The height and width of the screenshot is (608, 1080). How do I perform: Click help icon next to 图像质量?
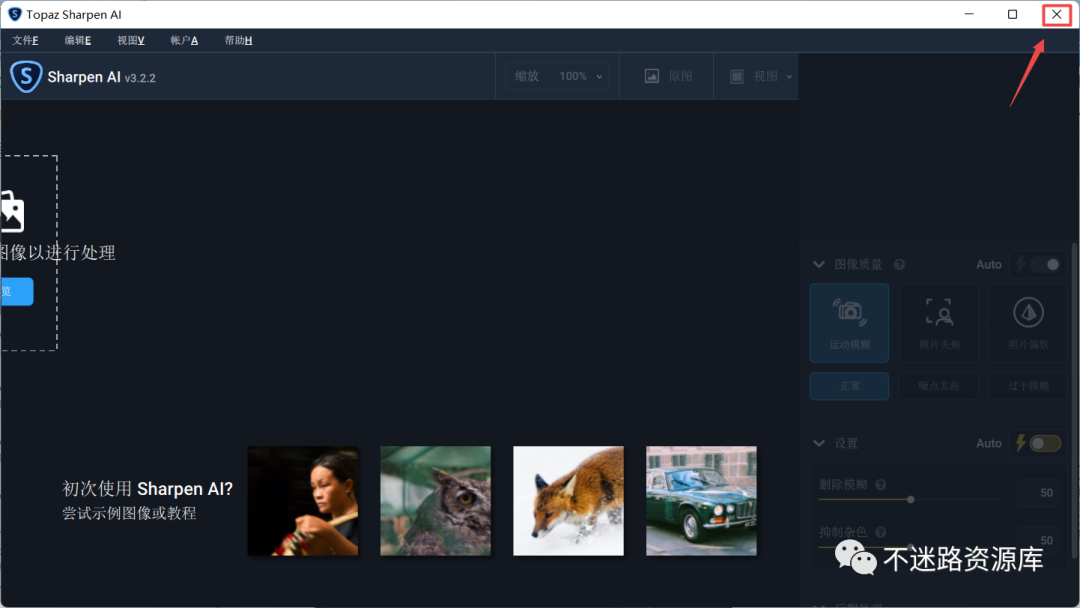(899, 264)
